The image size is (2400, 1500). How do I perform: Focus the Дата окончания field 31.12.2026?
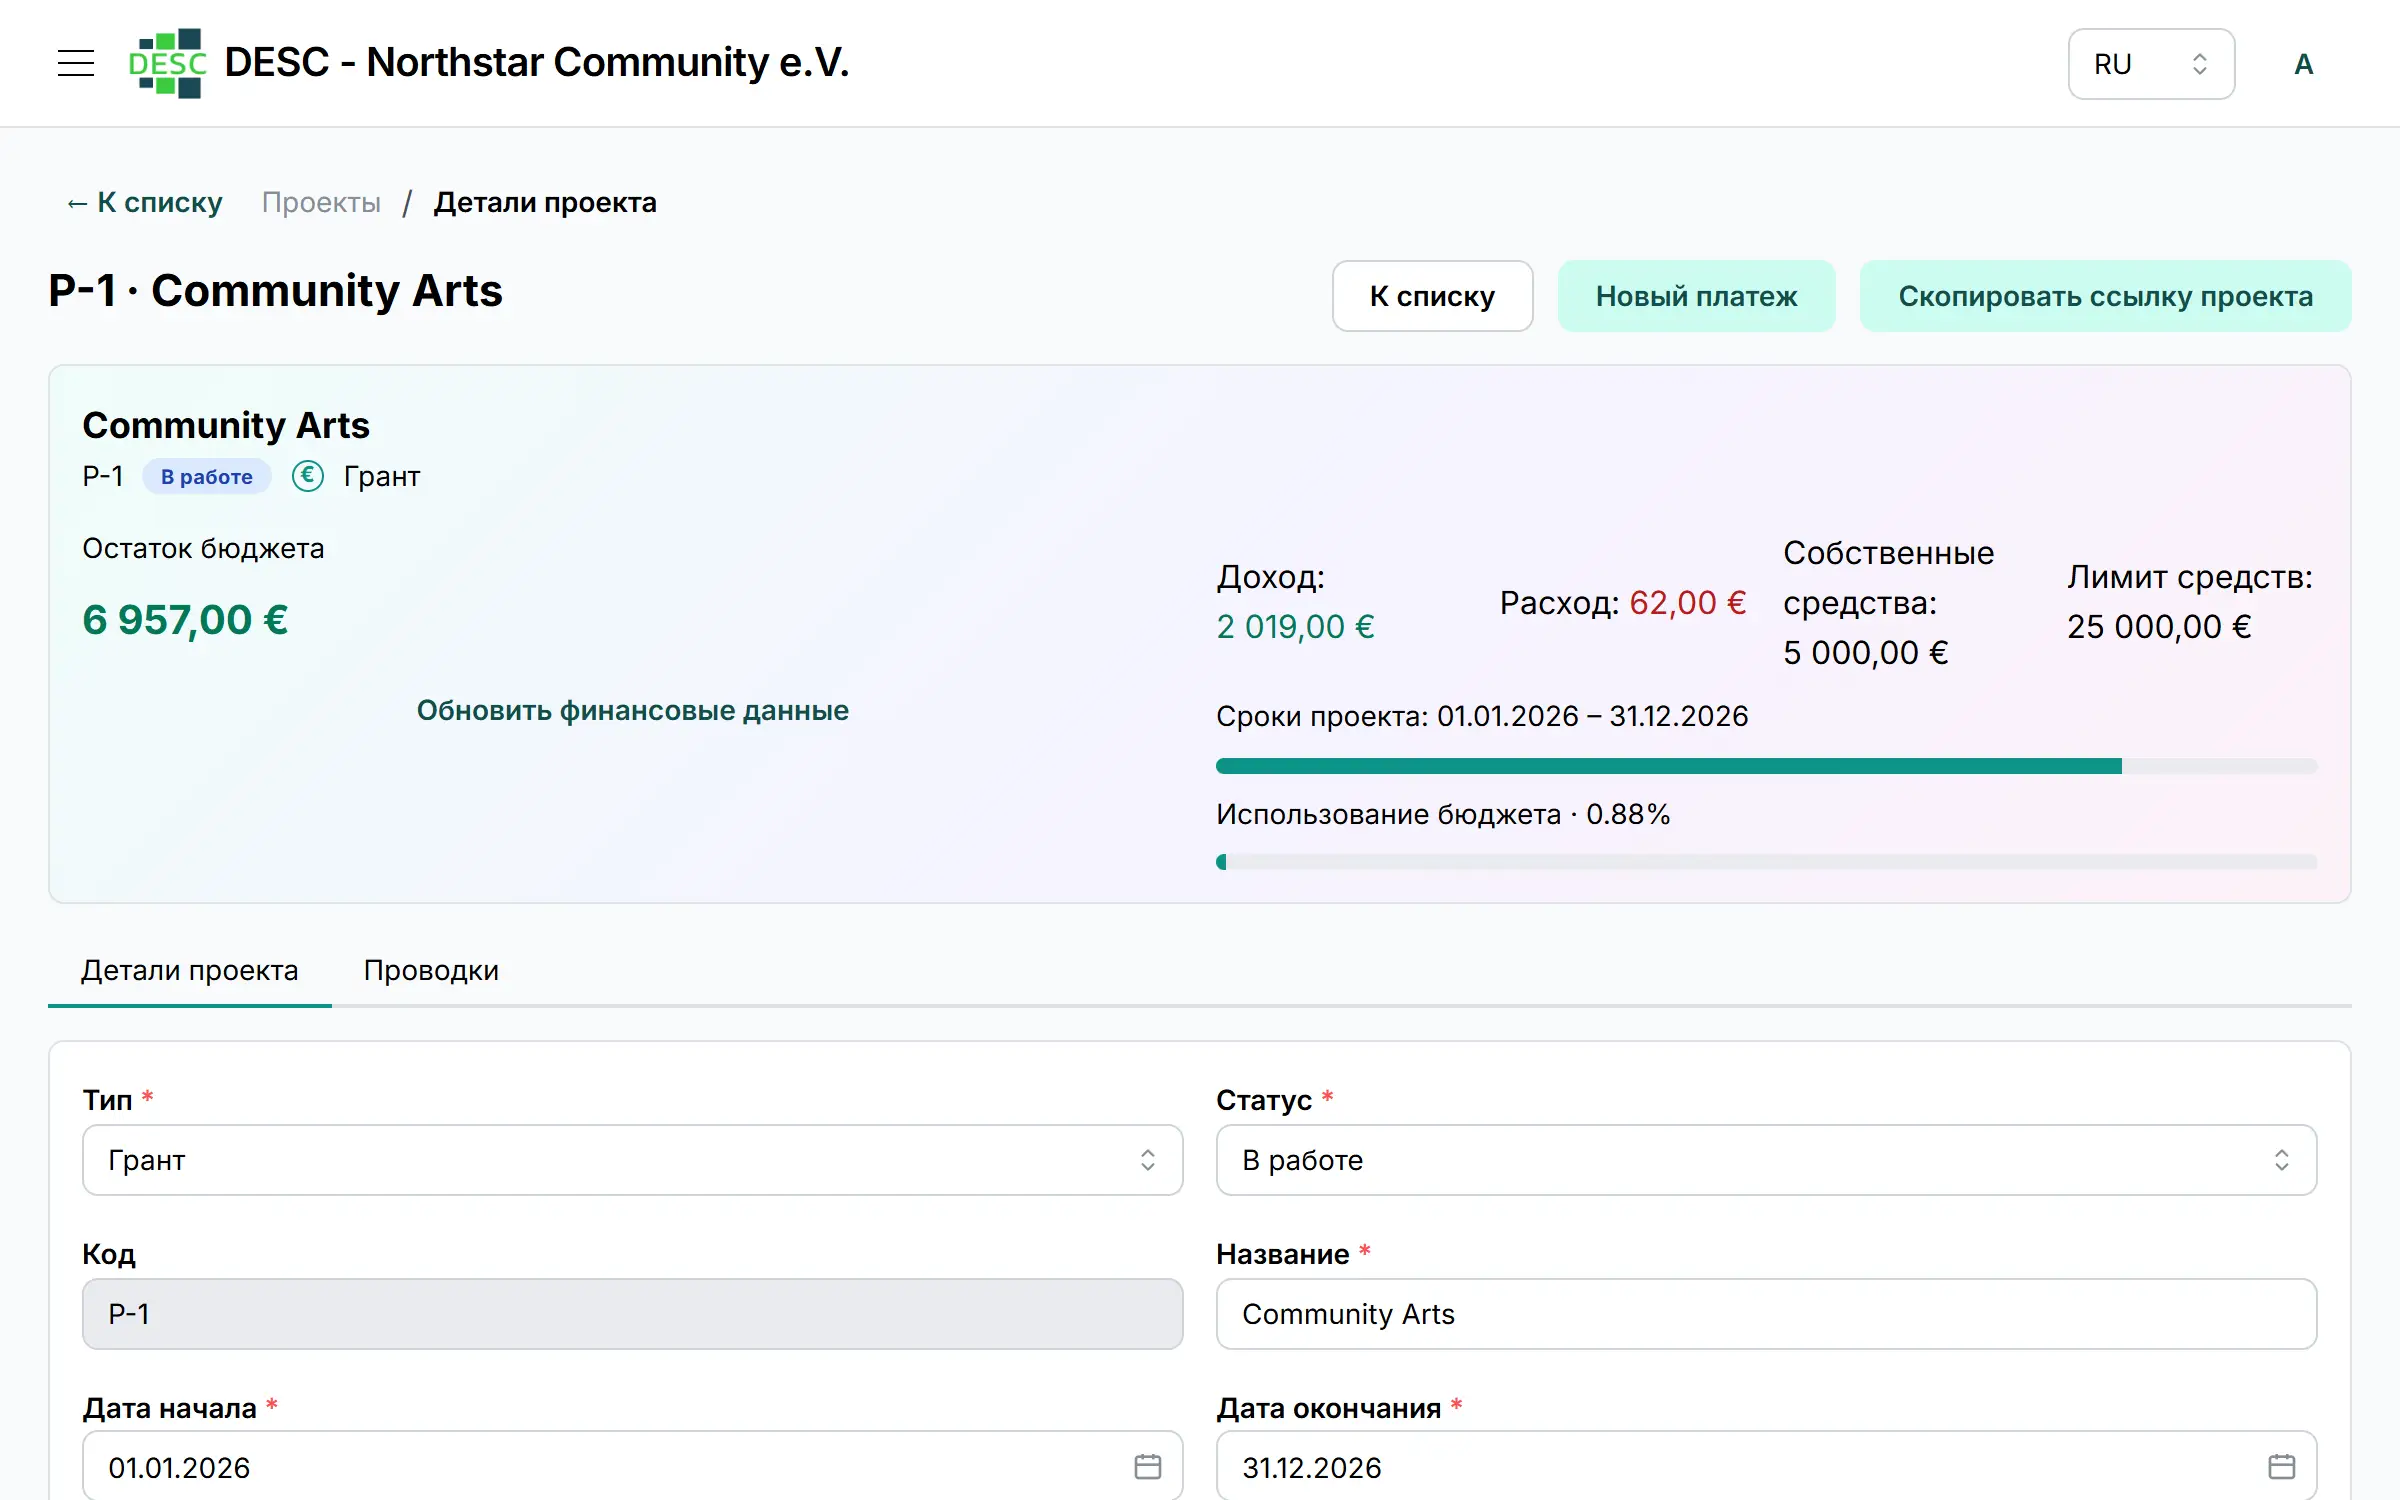[1766, 1466]
